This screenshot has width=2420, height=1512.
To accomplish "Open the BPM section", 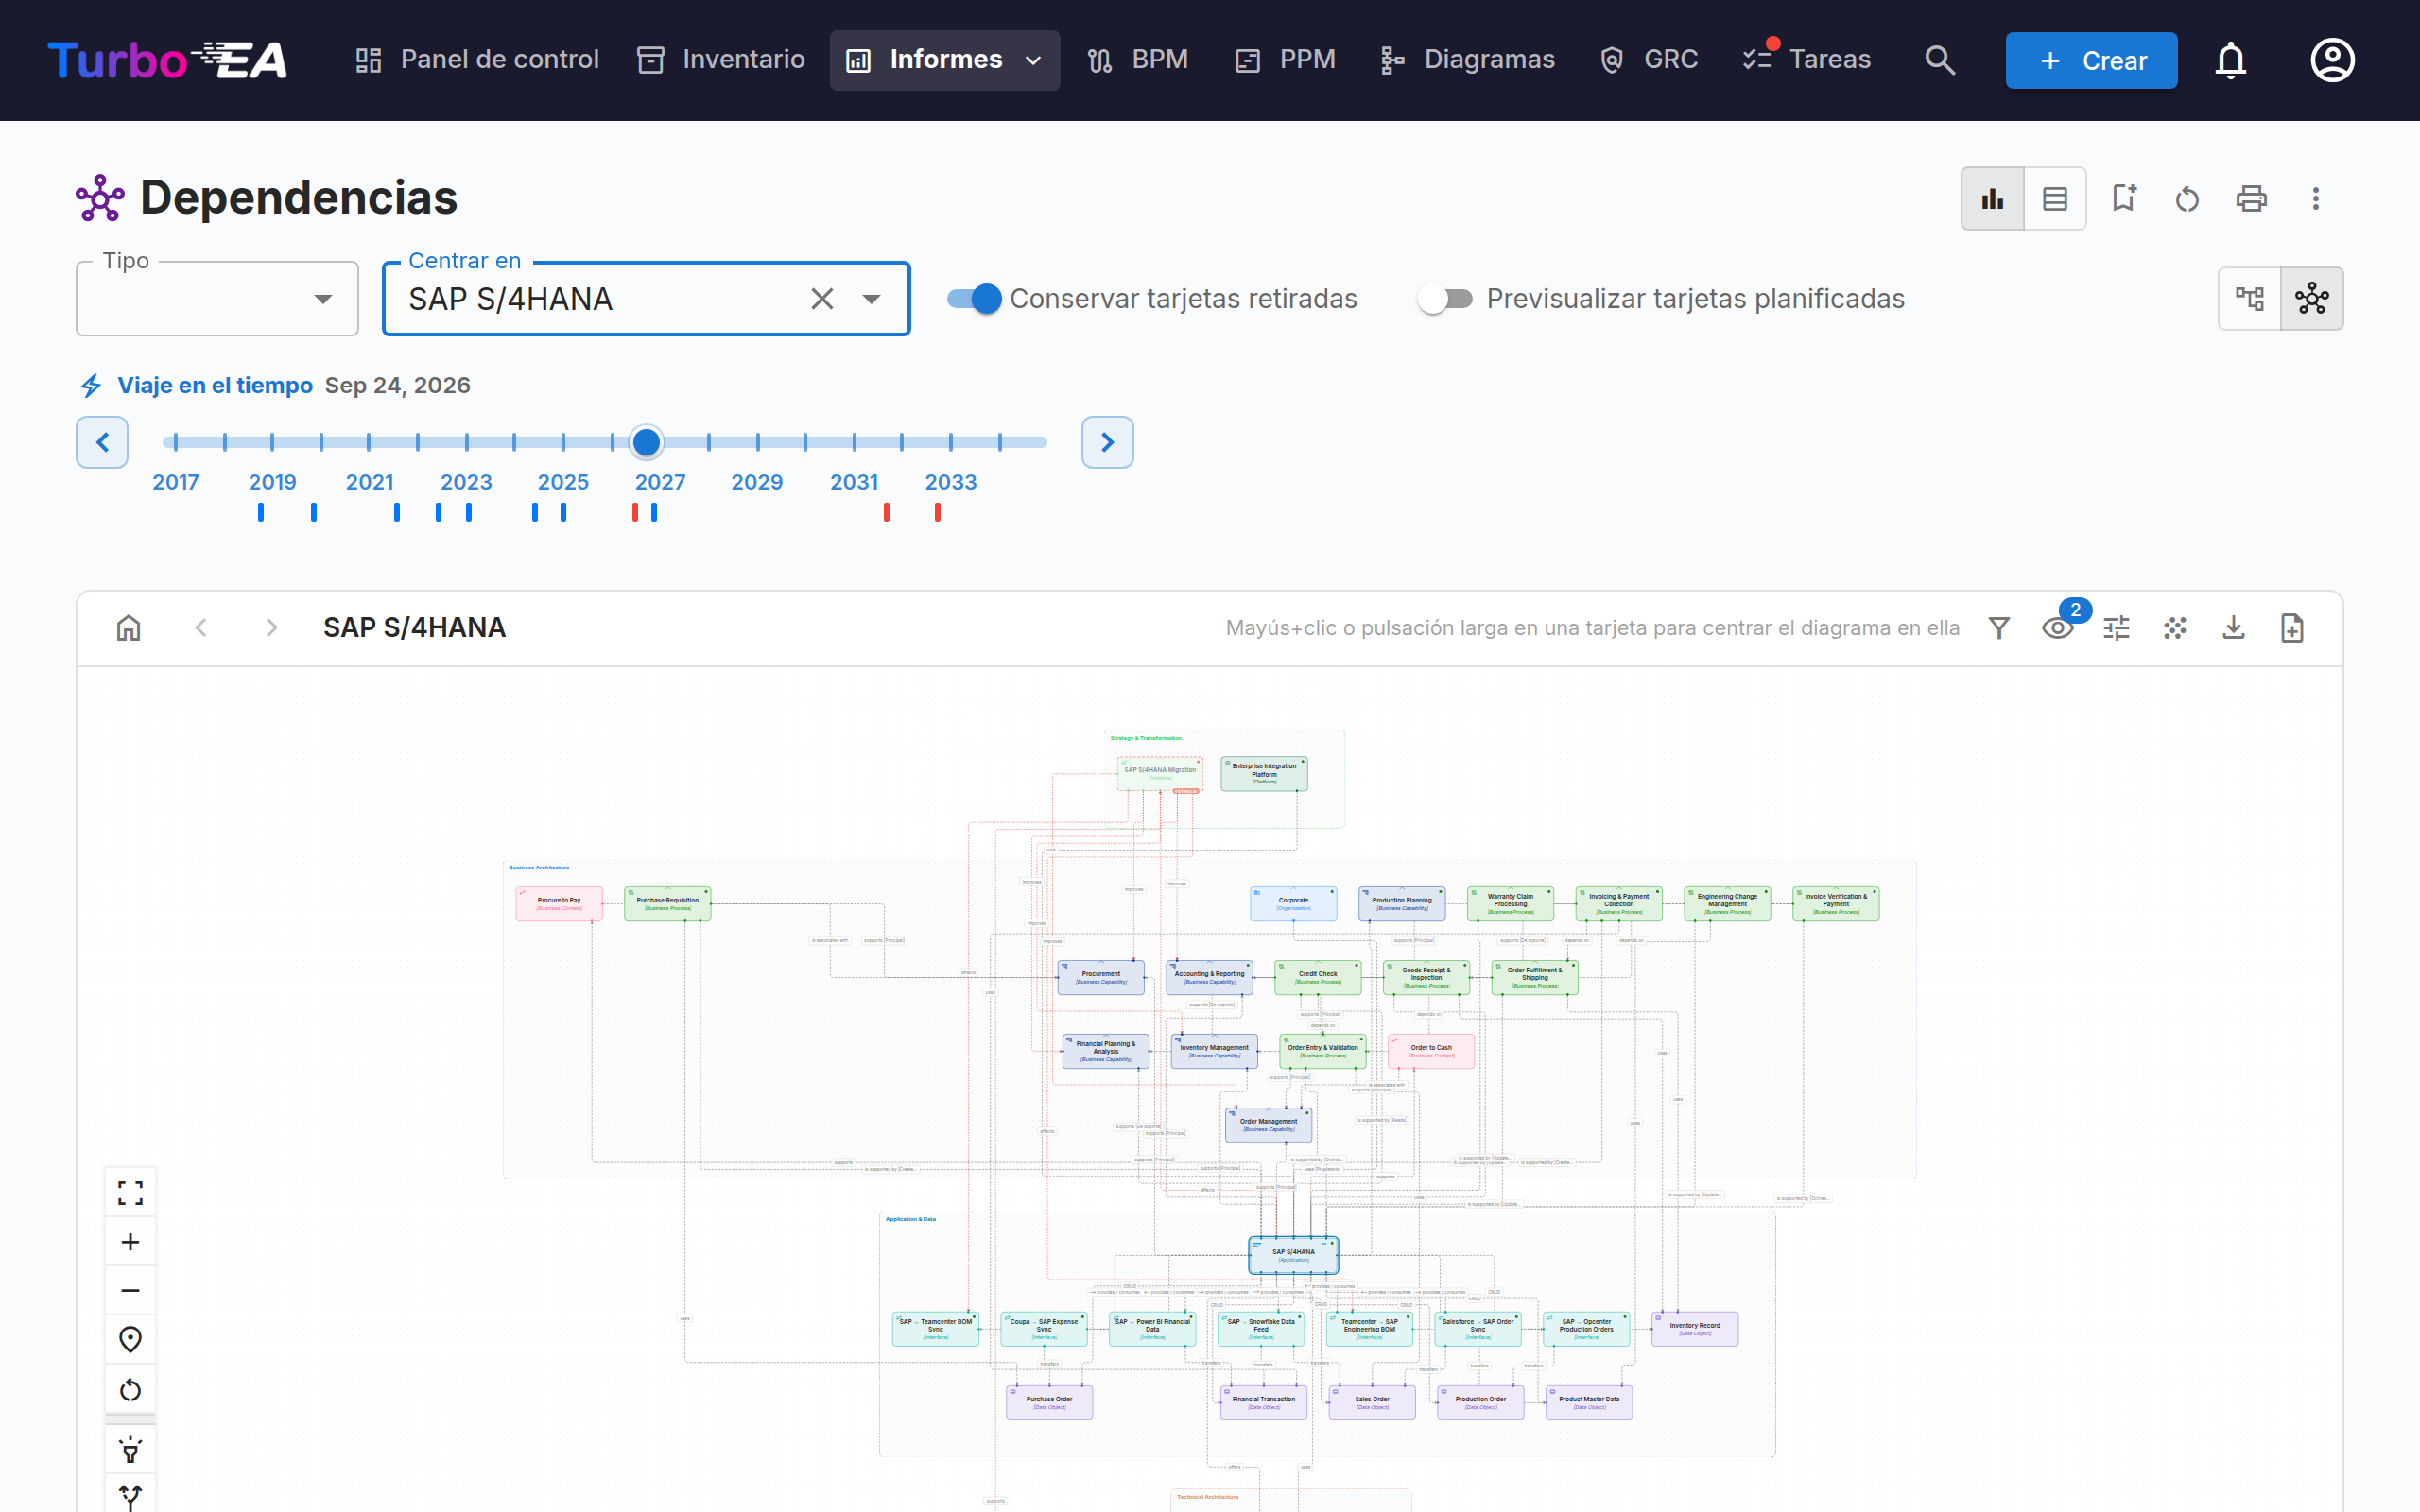I will coord(1138,60).
